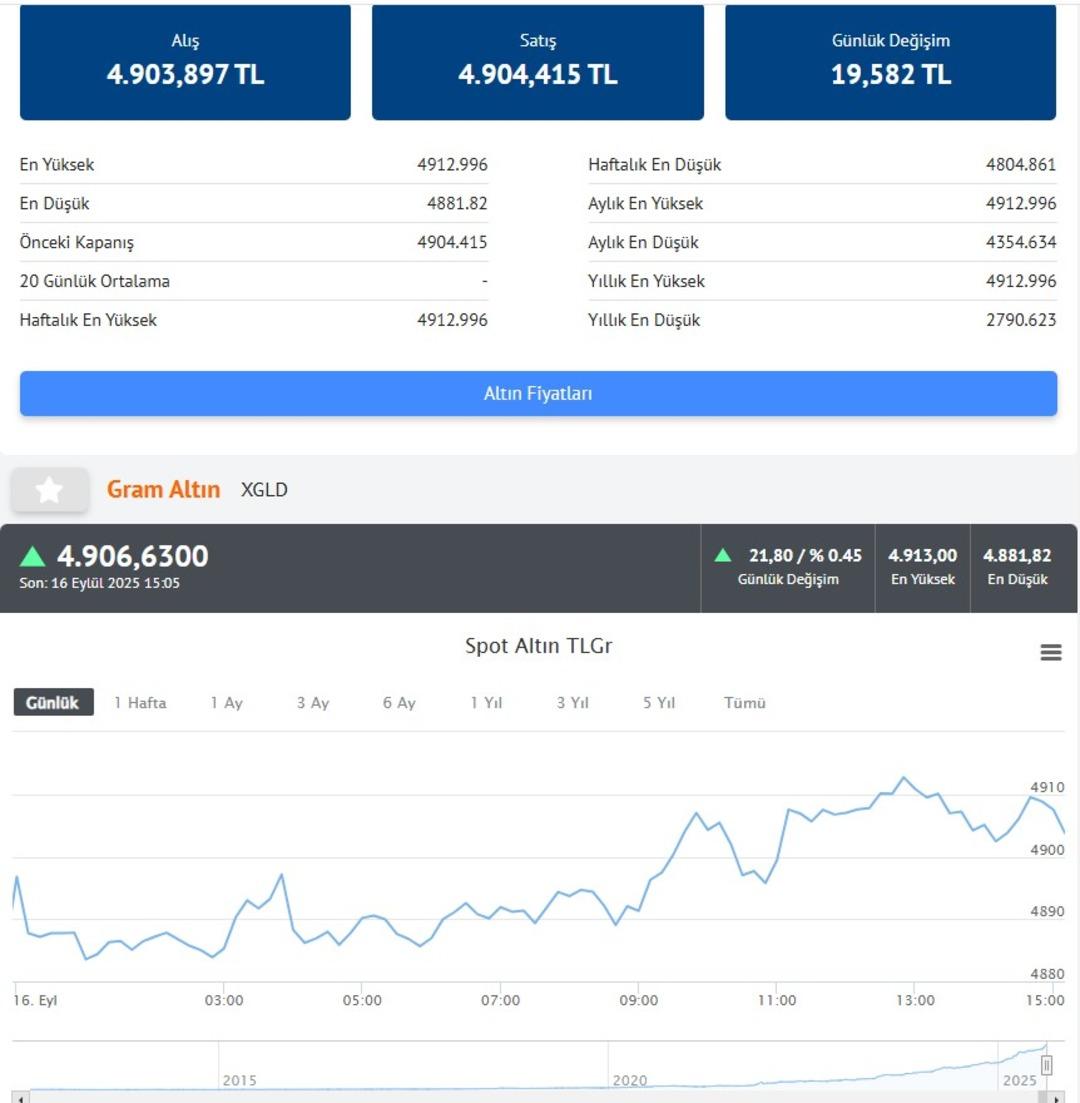Click the Spot Altın TLGr chart title
This screenshot has width=1080, height=1103.
coord(538,646)
